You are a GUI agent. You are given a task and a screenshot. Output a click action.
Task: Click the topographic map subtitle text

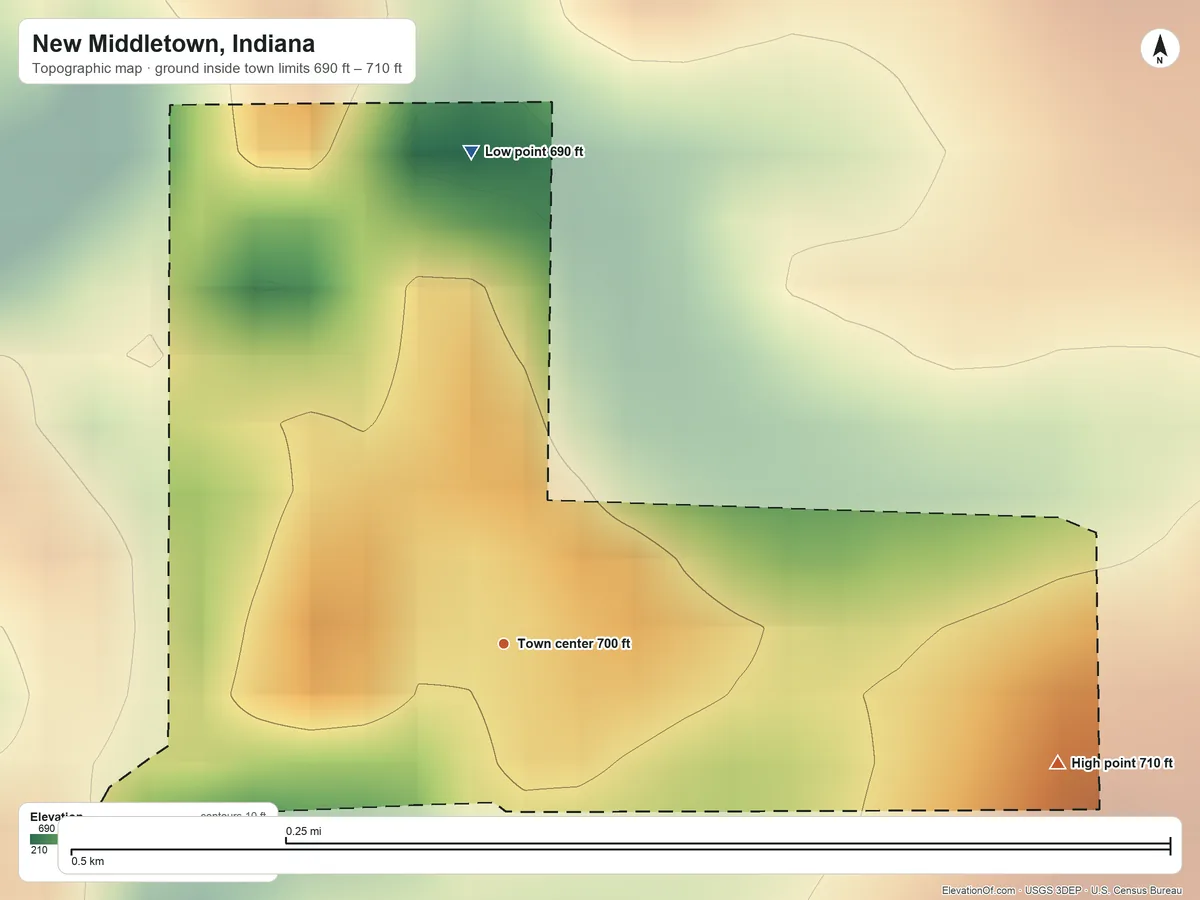217,70
